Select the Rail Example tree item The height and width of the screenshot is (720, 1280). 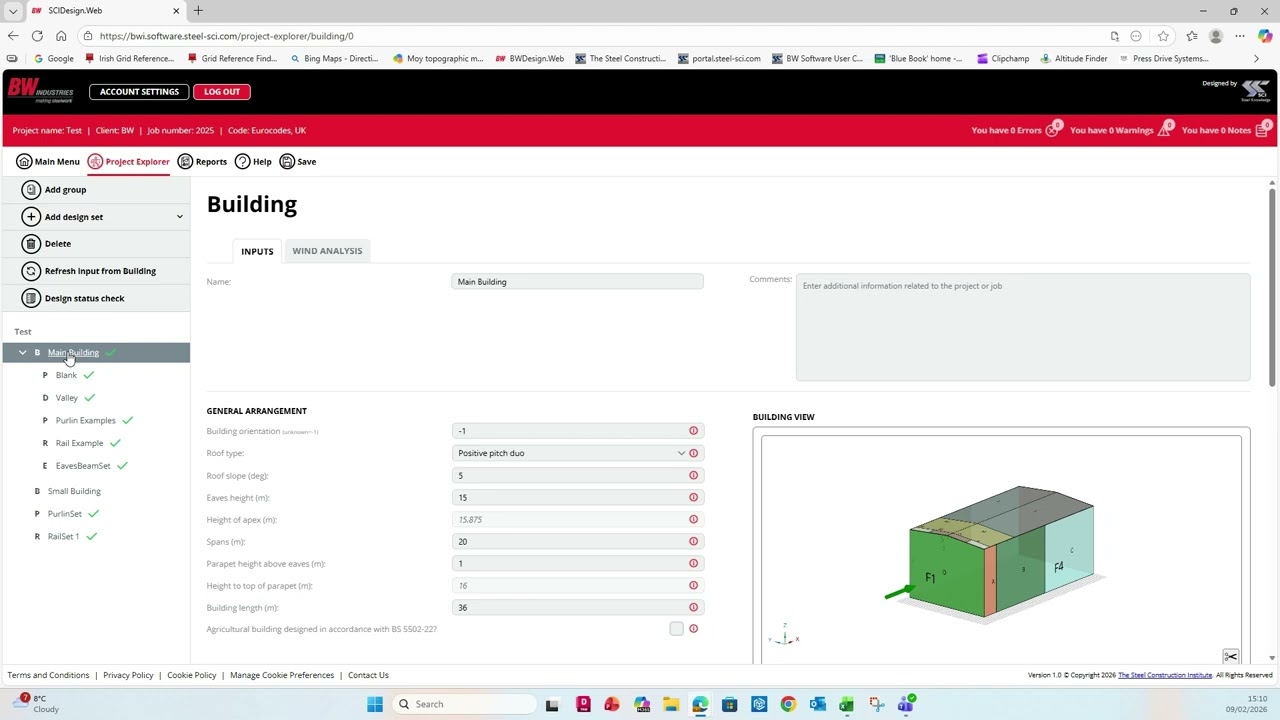[x=80, y=443]
